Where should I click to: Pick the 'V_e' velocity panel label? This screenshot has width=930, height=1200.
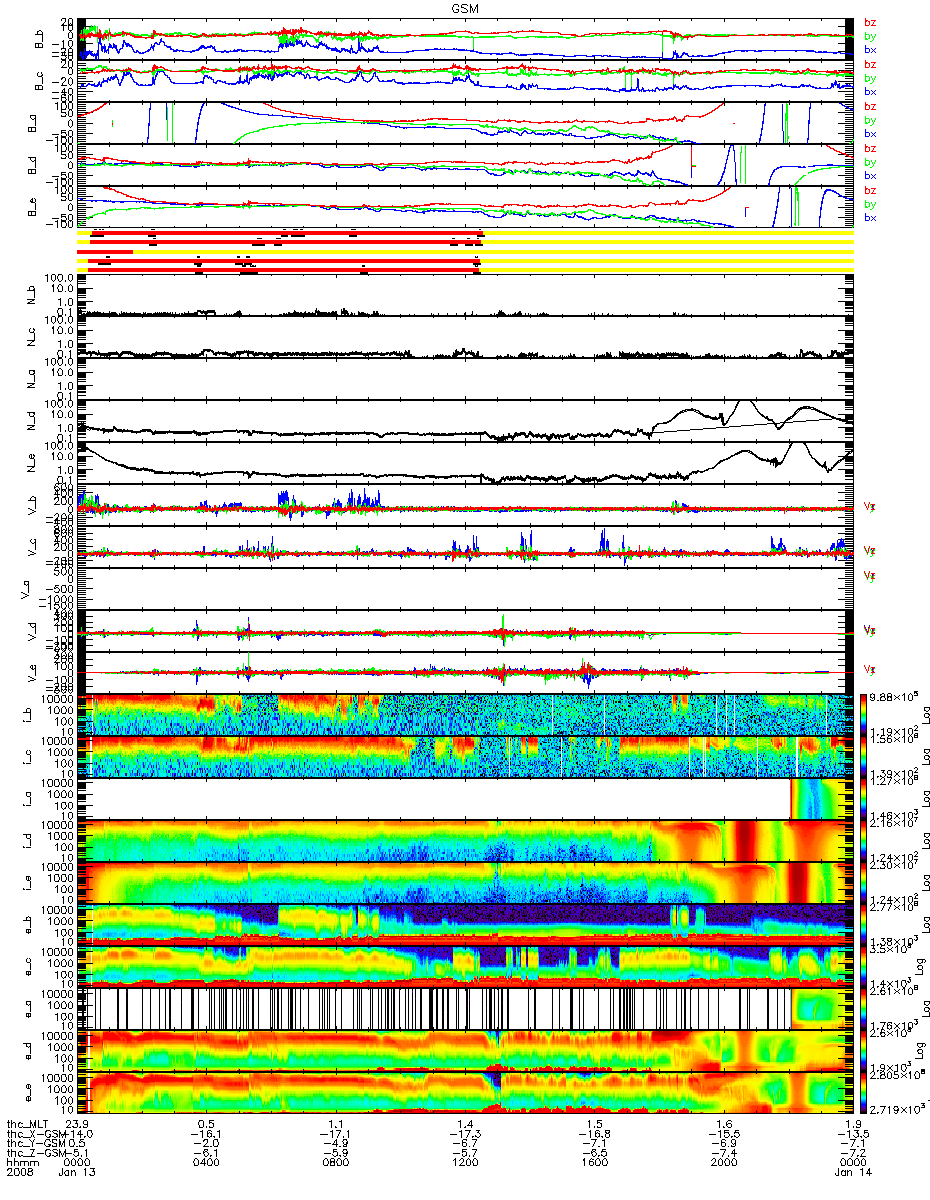tap(30, 674)
